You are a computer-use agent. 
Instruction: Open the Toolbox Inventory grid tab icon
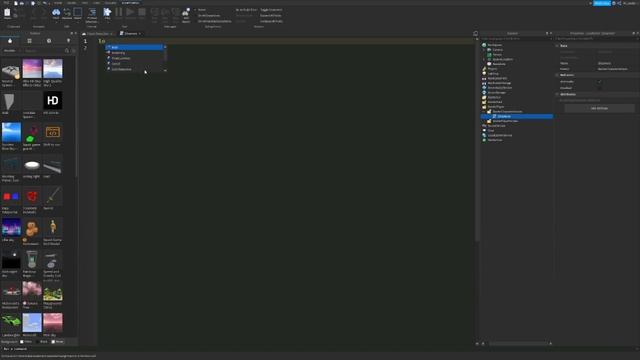tap(29, 41)
